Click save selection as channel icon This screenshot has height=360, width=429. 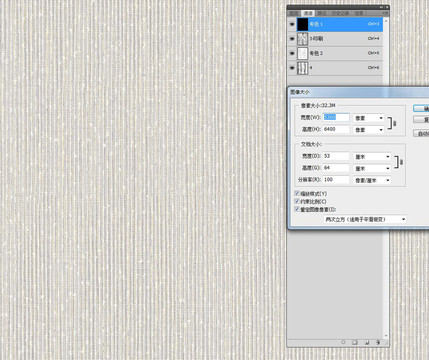pos(355,342)
